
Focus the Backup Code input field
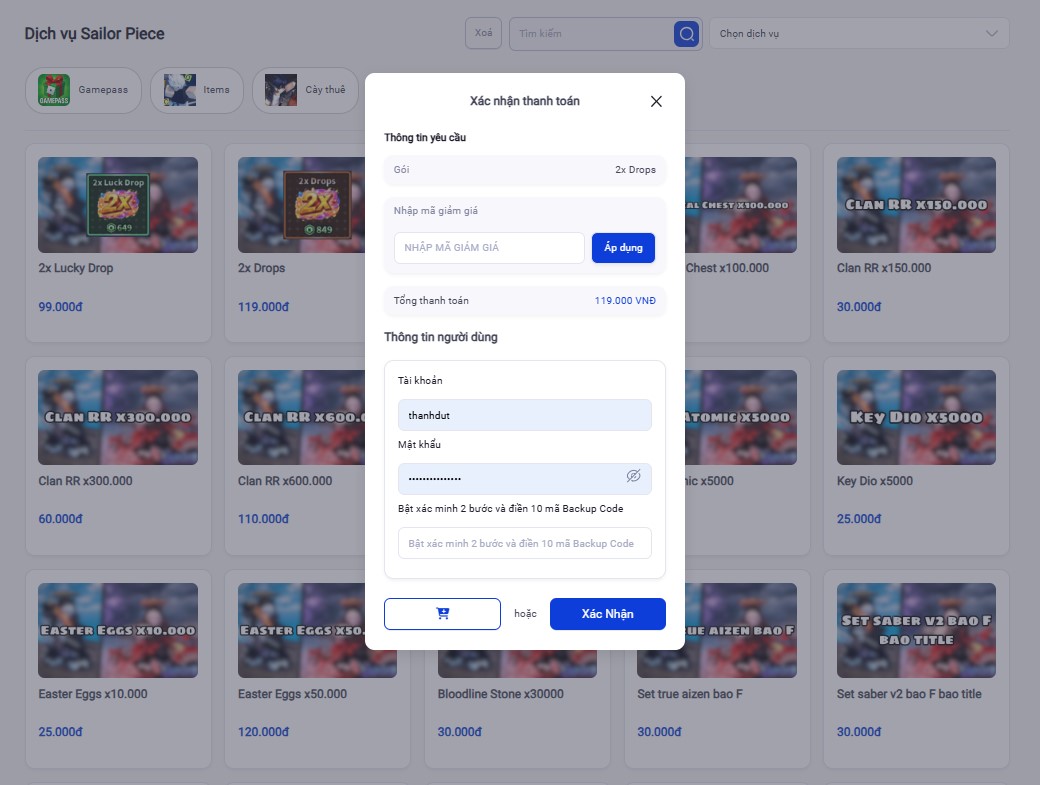[525, 543]
